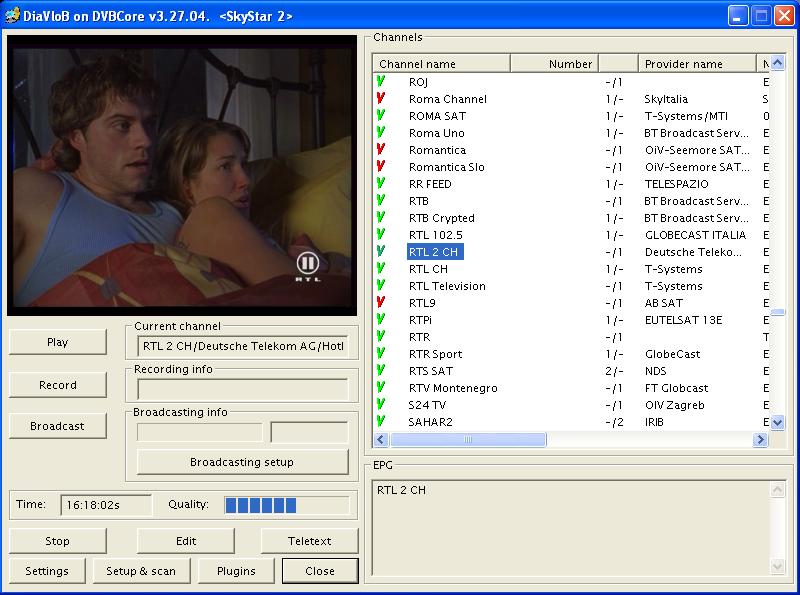Click the green status icon beside ROJ
Viewport: 800px width, 595px height.
pyautogui.click(x=381, y=81)
